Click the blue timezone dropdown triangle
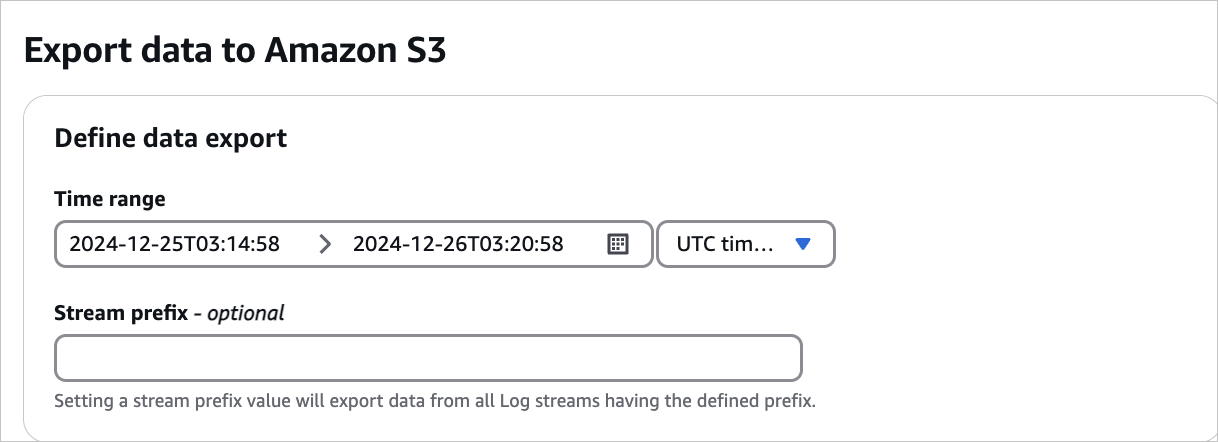Screen dimensions: 1218x442 [x=802, y=244]
